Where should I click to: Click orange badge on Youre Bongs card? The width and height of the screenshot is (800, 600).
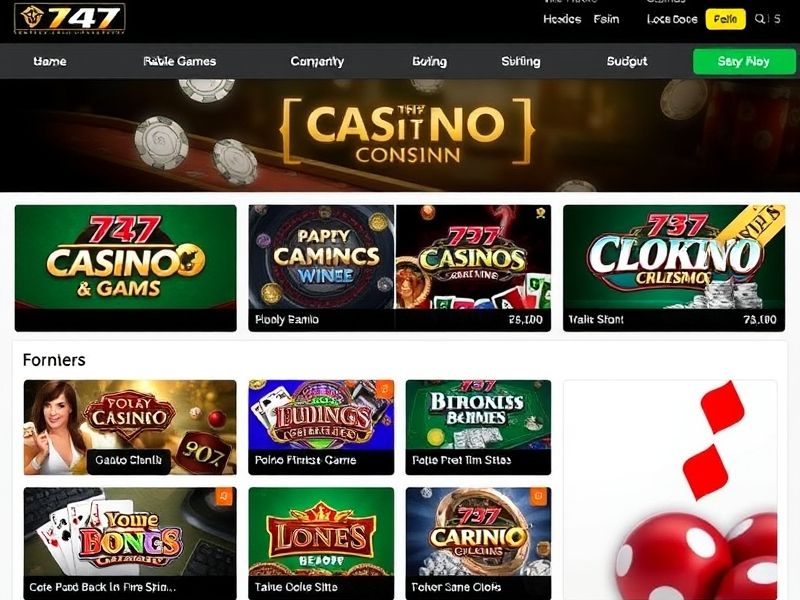pyautogui.click(x=224, y=496)
